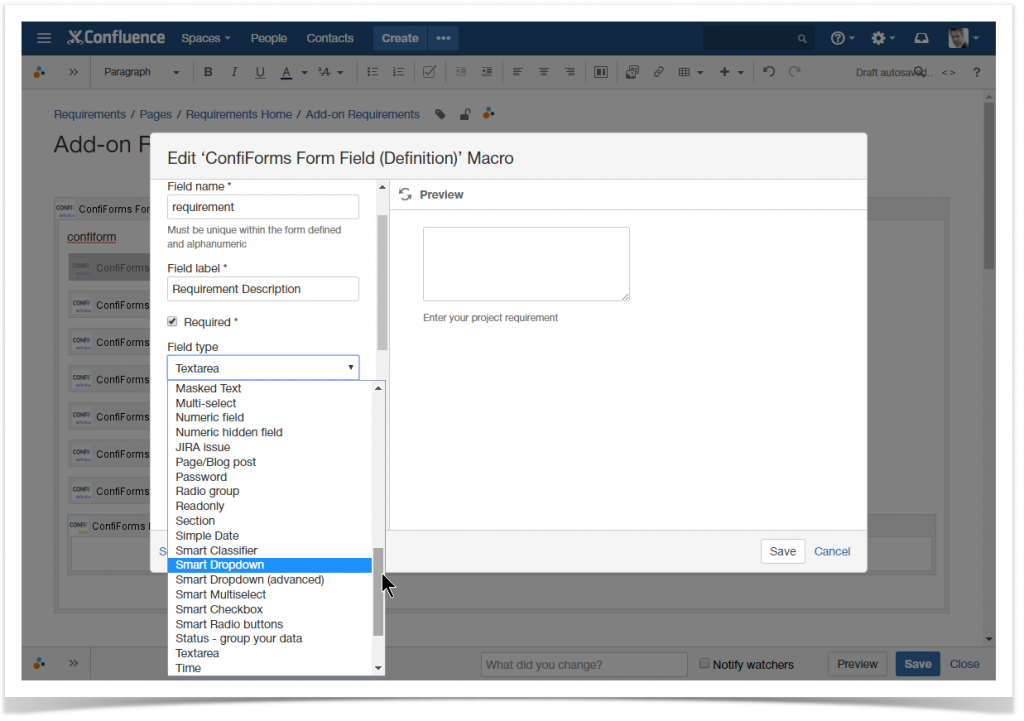
Task: Enable the Required checkbox for the field
Action: point(173,321)
